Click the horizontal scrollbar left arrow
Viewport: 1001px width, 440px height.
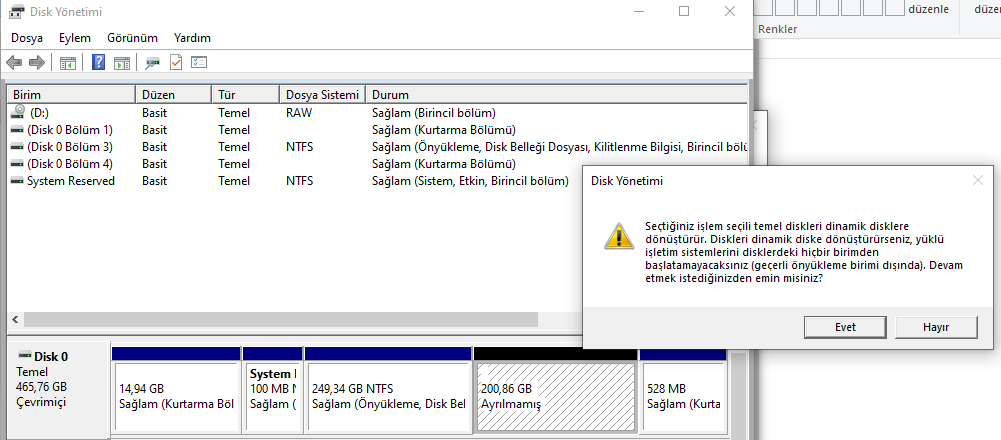15,319
